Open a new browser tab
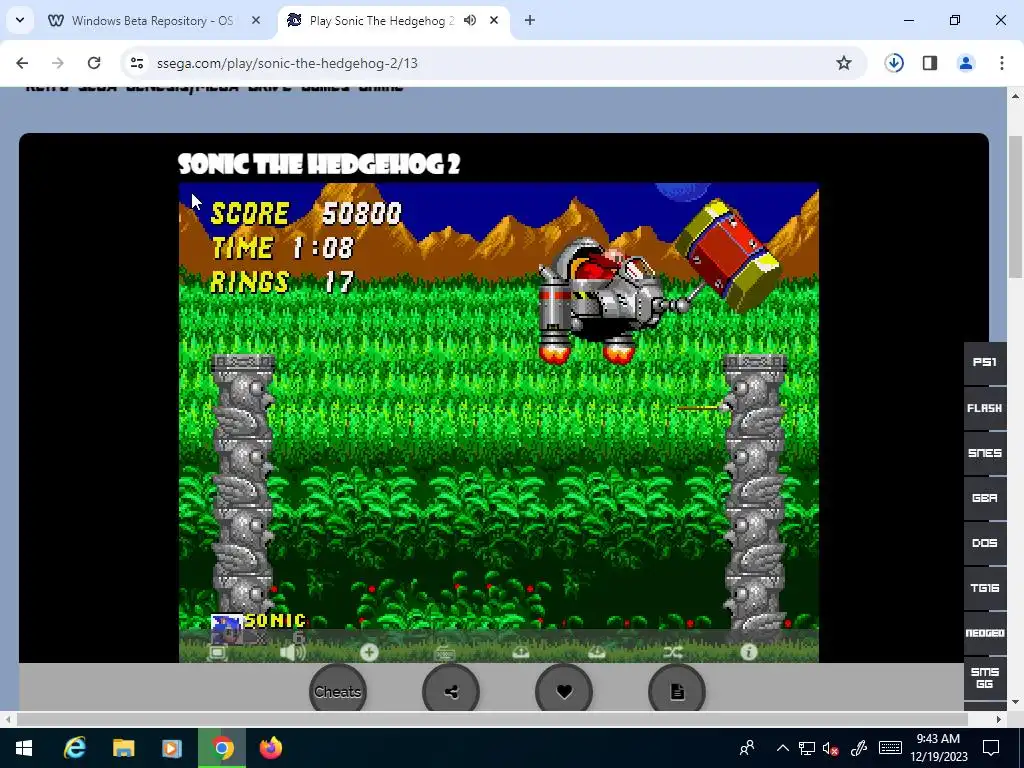 pyautogui.click(x=530, y=20)
